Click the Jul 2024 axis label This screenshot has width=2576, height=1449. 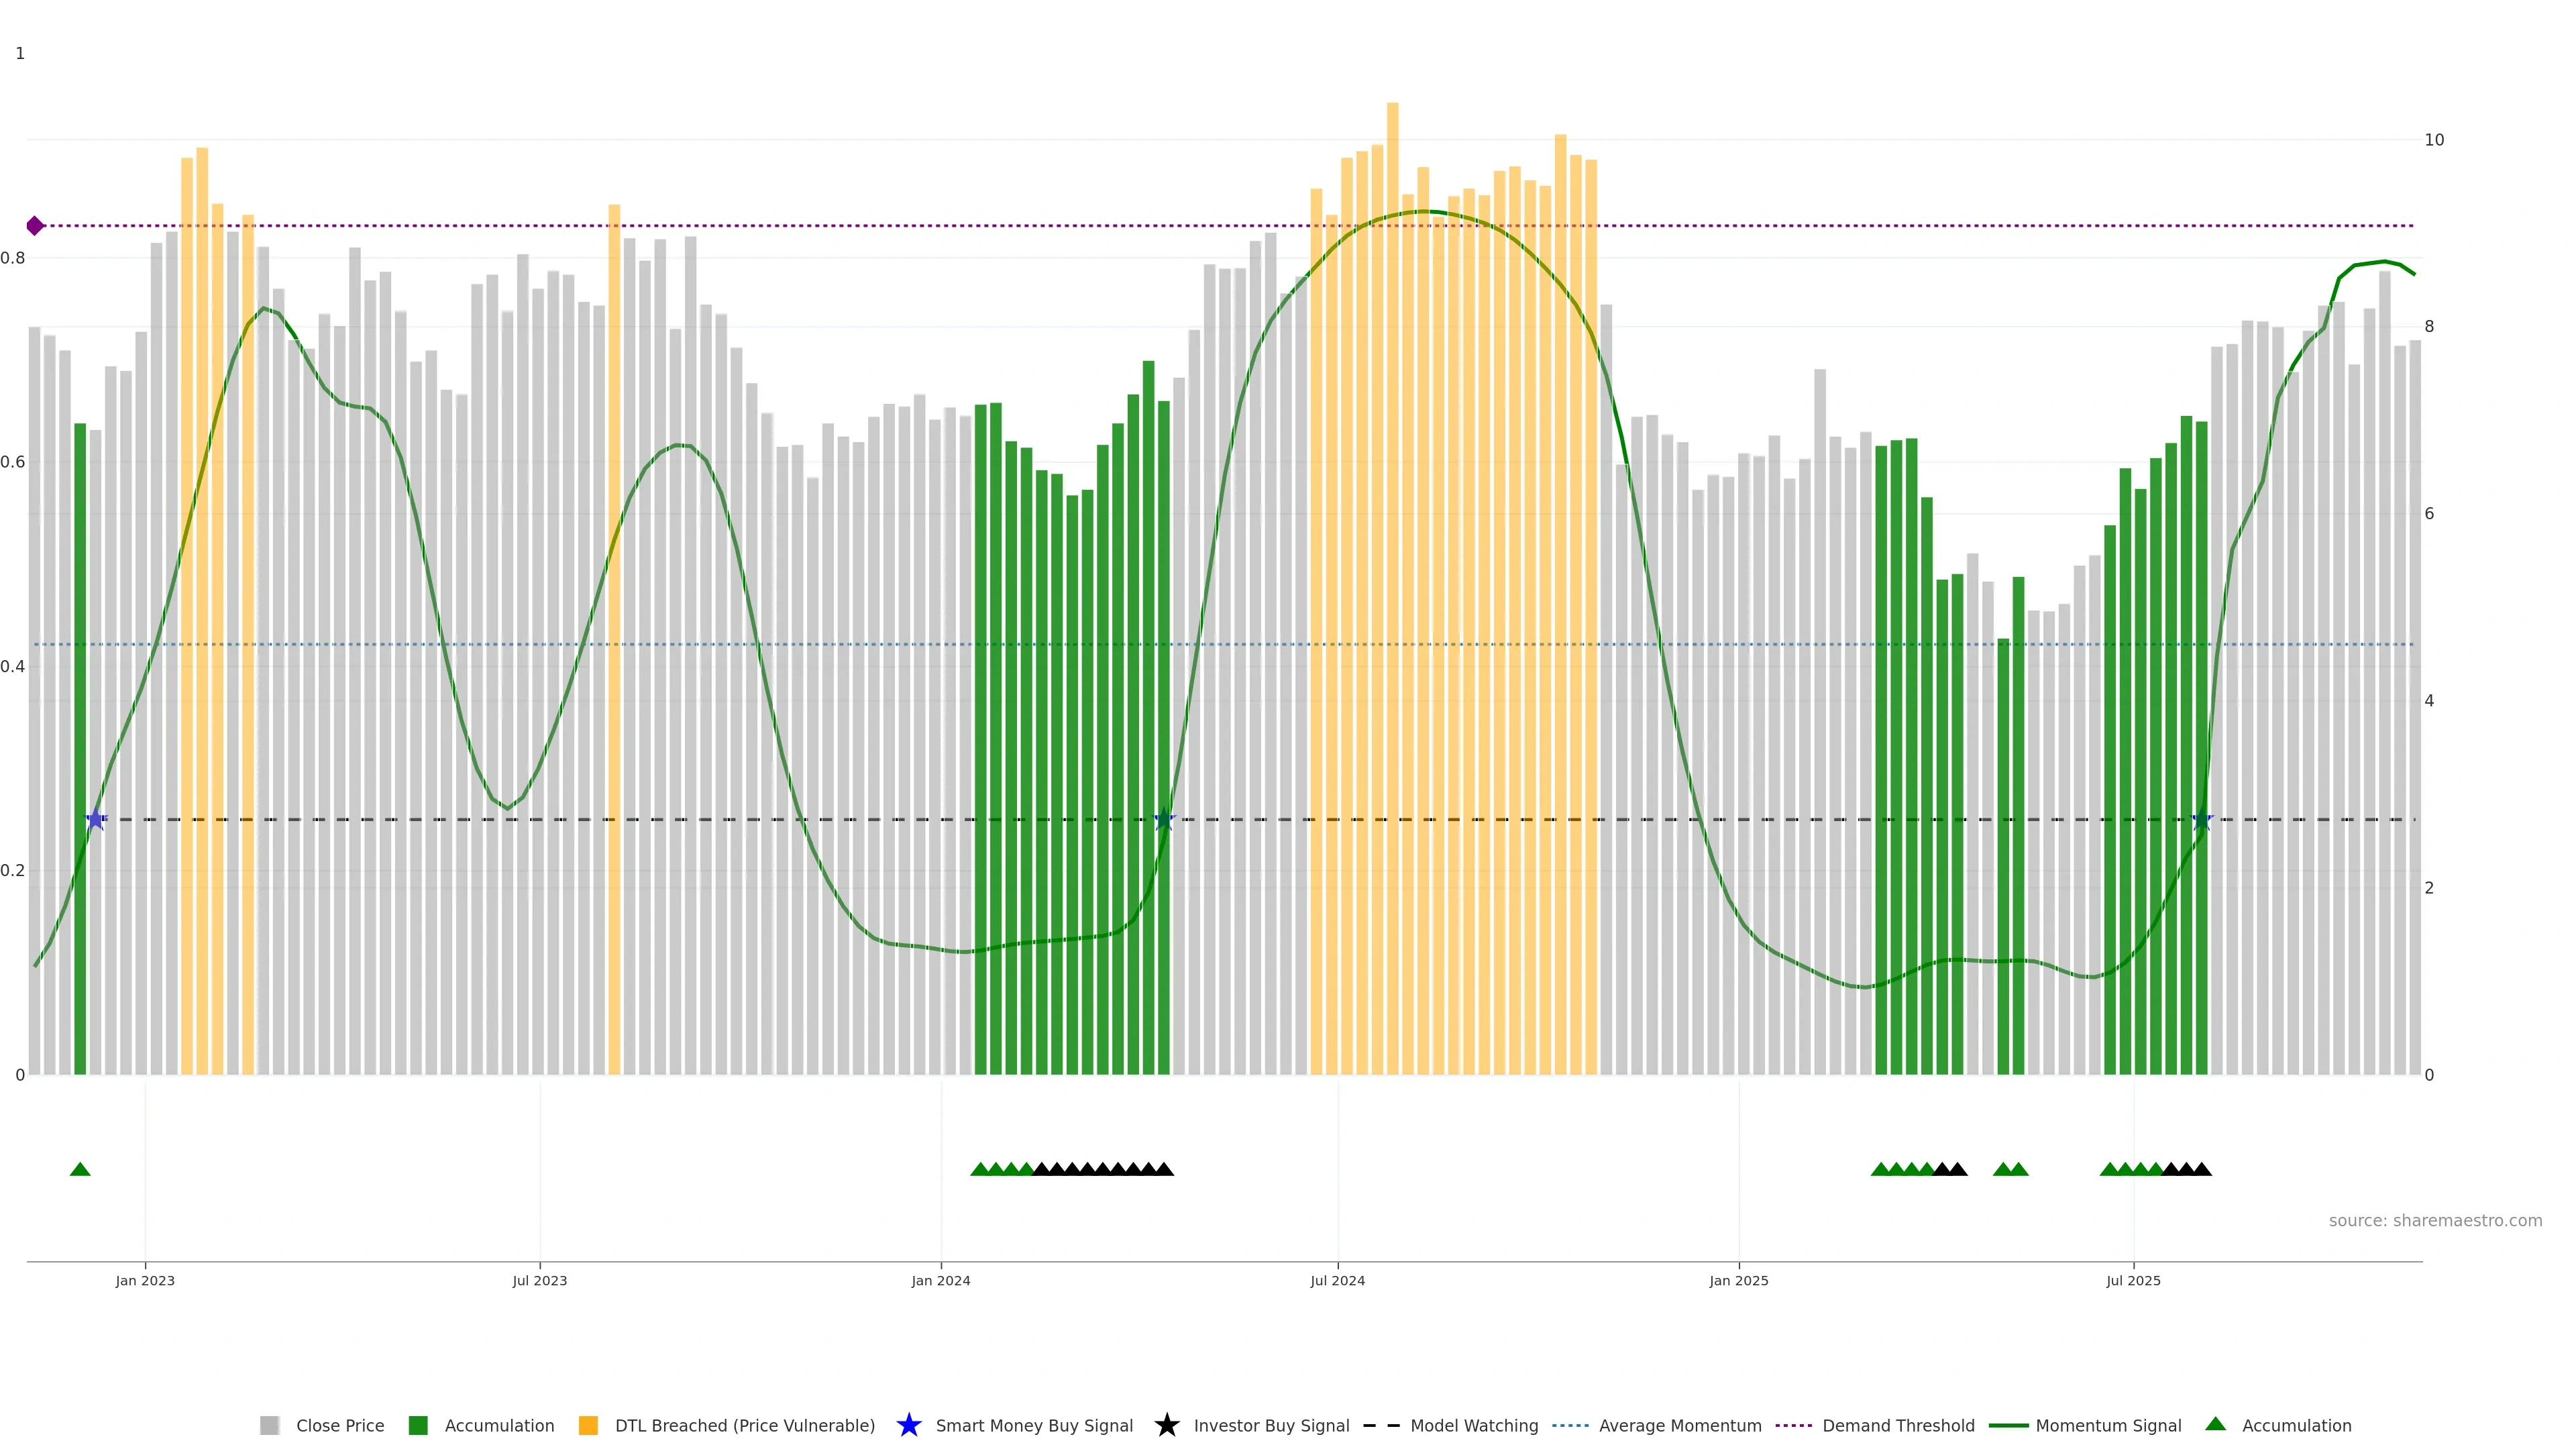click(x=1337, y=1281)
